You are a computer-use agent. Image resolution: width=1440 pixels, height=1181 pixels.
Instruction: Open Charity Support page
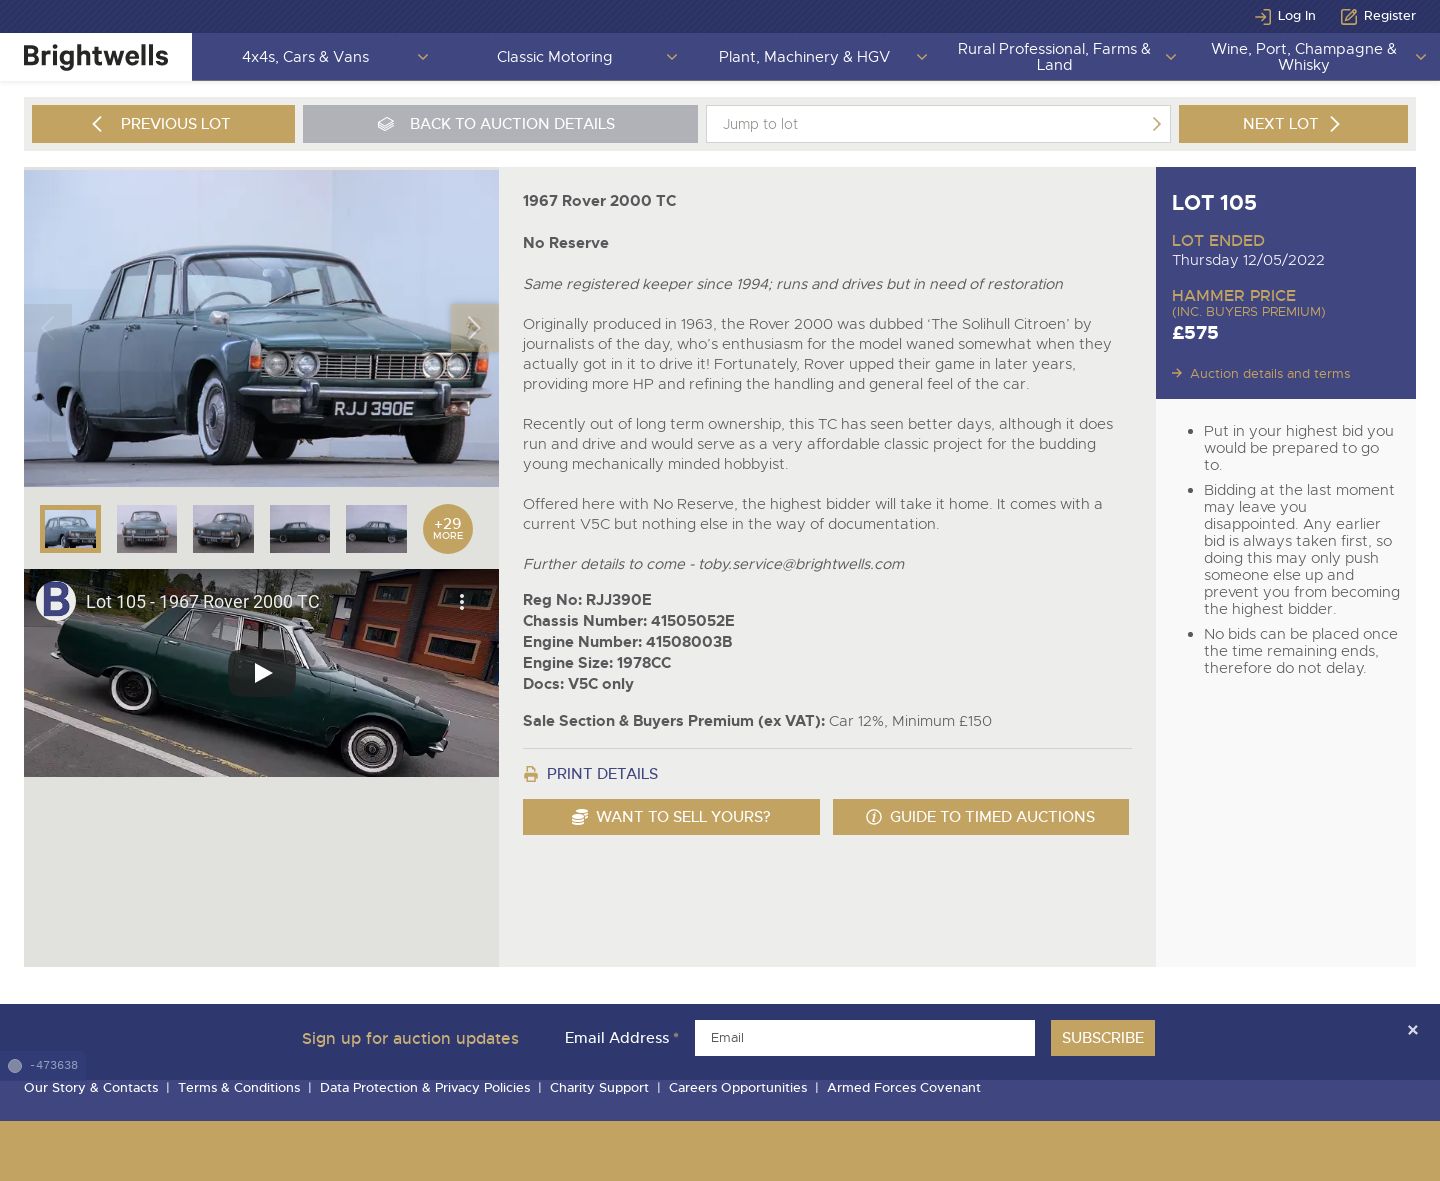599,1088
